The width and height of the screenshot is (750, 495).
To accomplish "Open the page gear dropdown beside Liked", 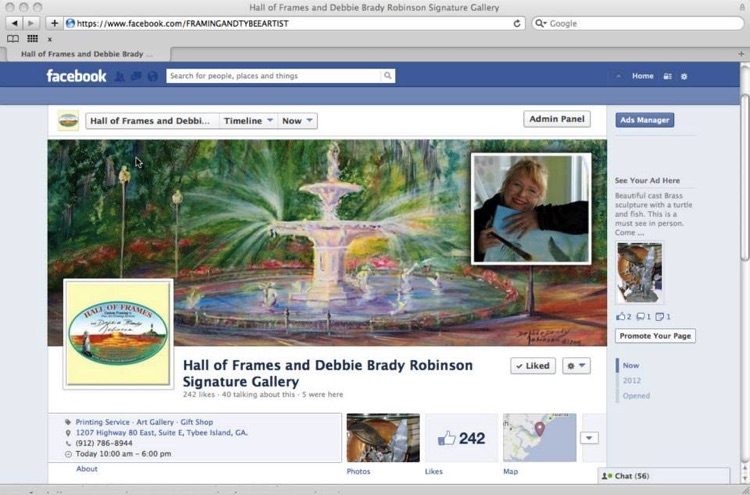I will 576,366.
